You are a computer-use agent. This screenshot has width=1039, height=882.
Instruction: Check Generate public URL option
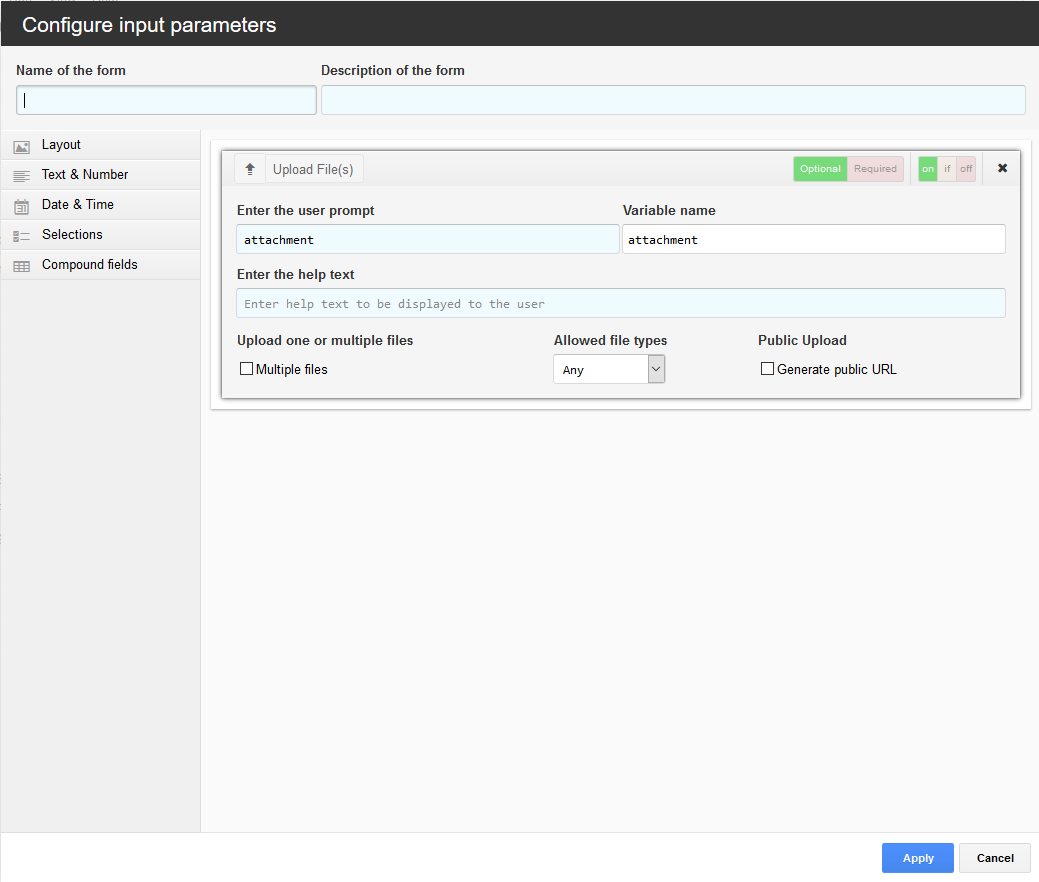(768, 369)
